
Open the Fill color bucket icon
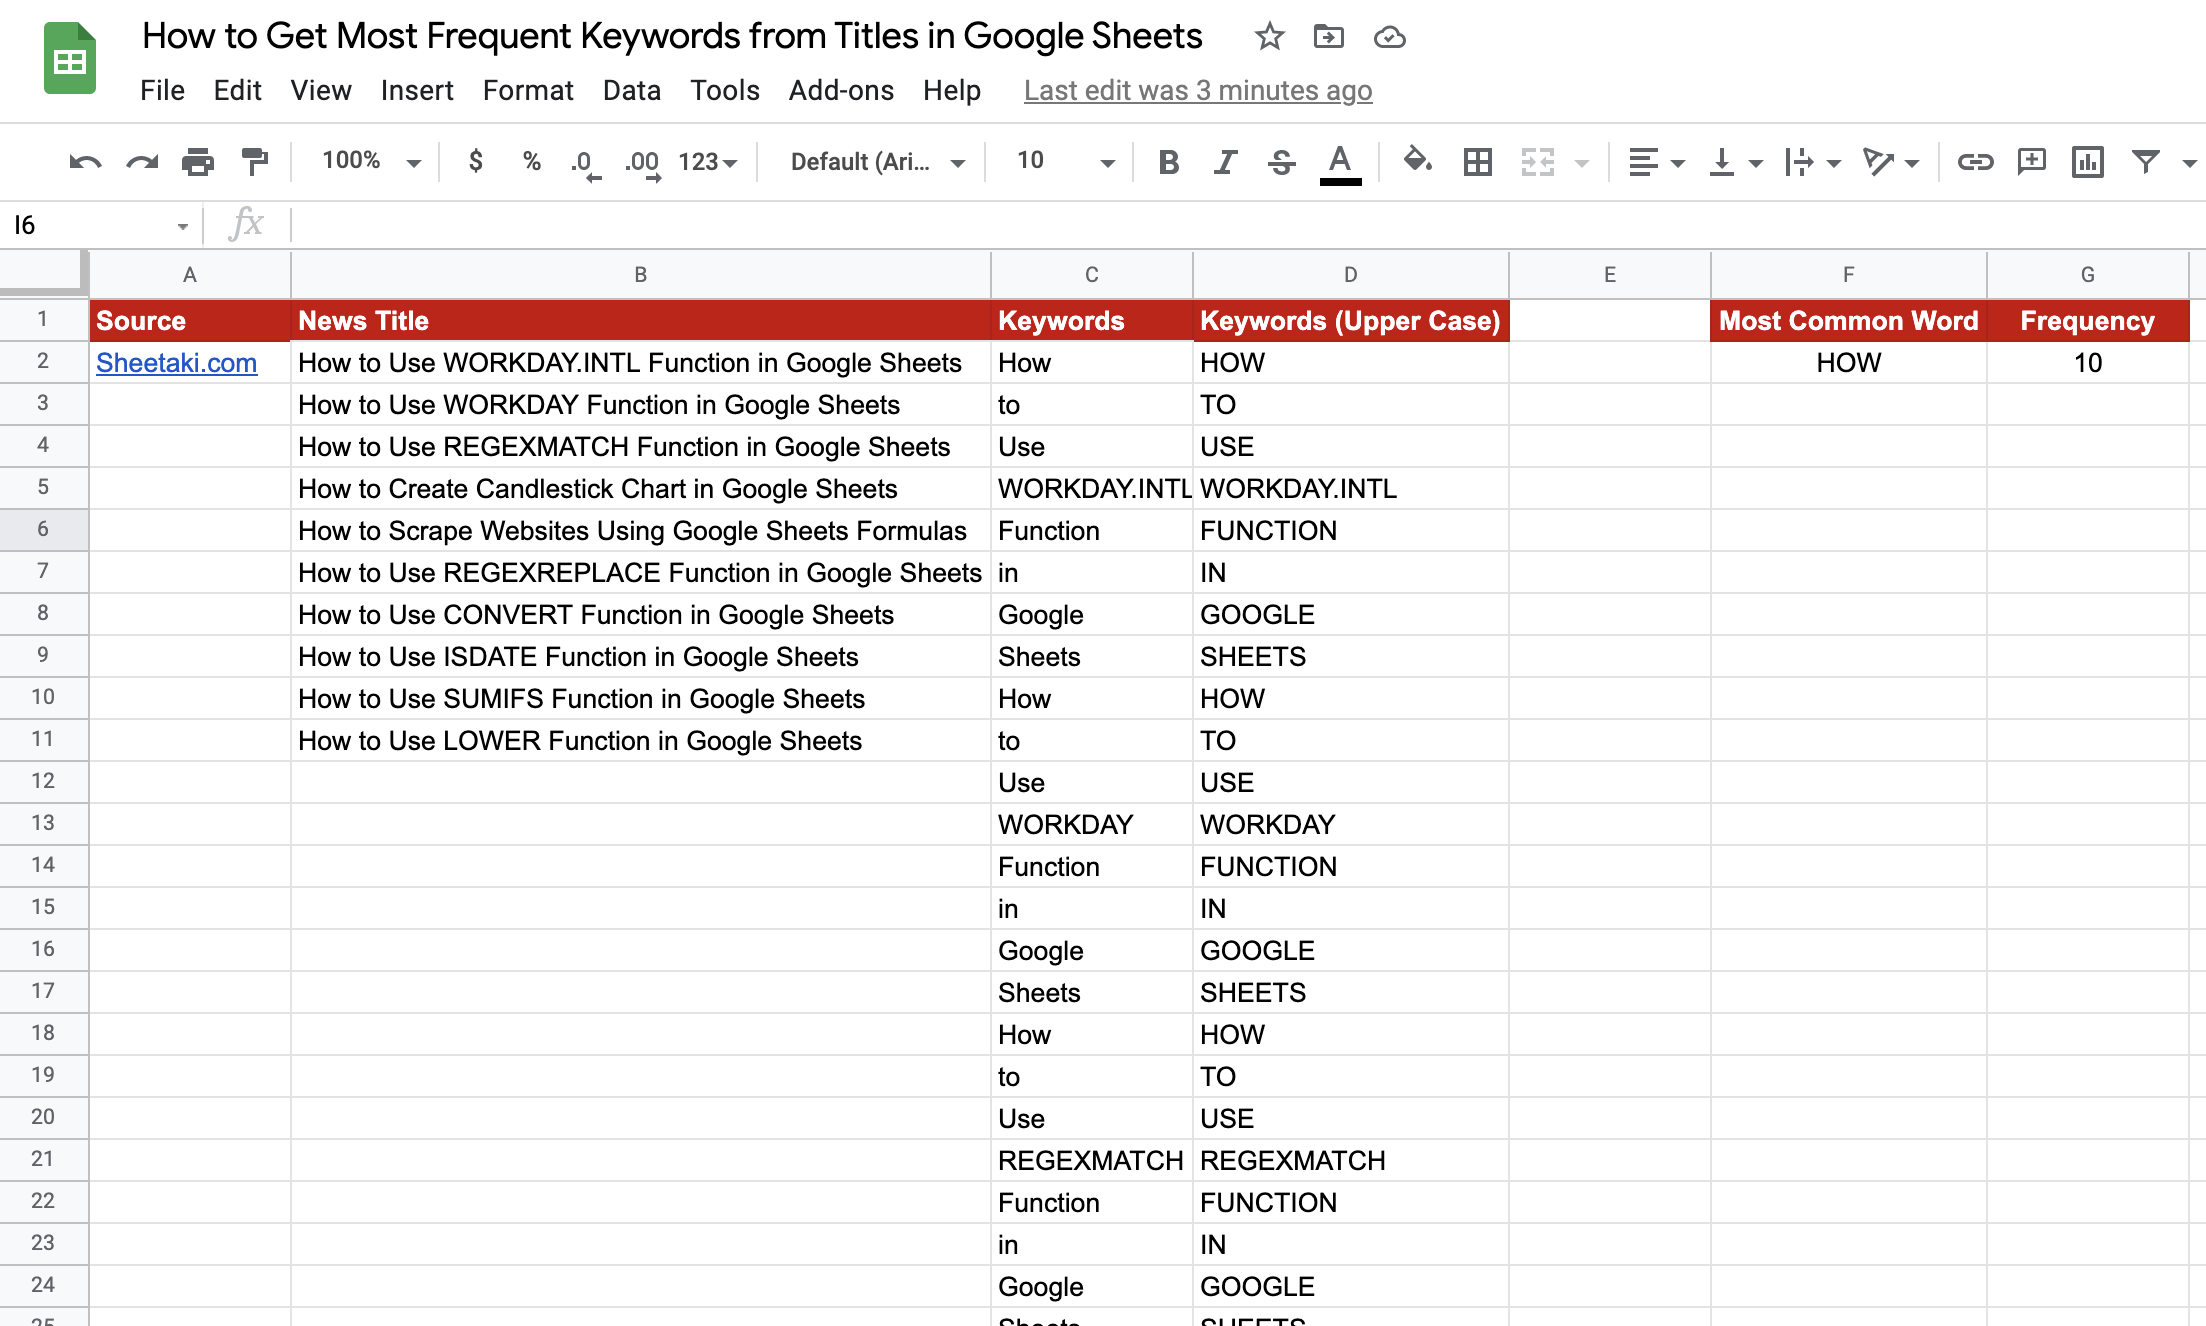pyautogui.click(x=1416, y=161)
